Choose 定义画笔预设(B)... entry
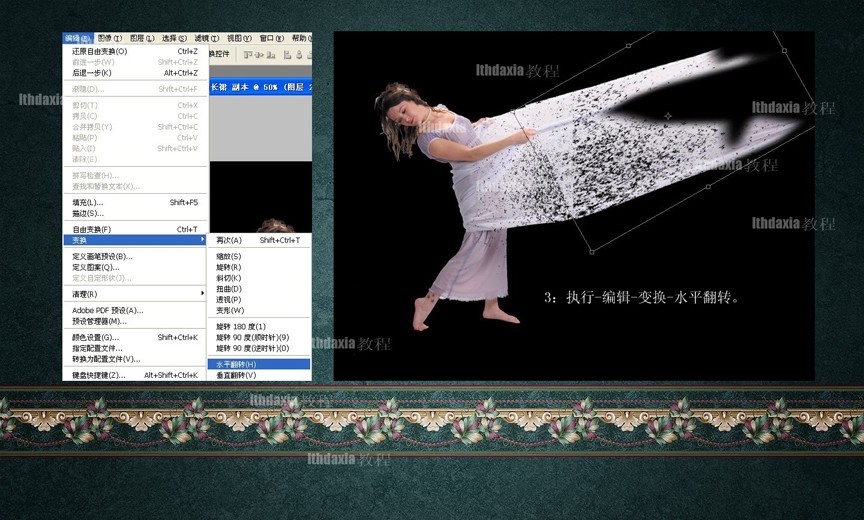 [135, 256]
